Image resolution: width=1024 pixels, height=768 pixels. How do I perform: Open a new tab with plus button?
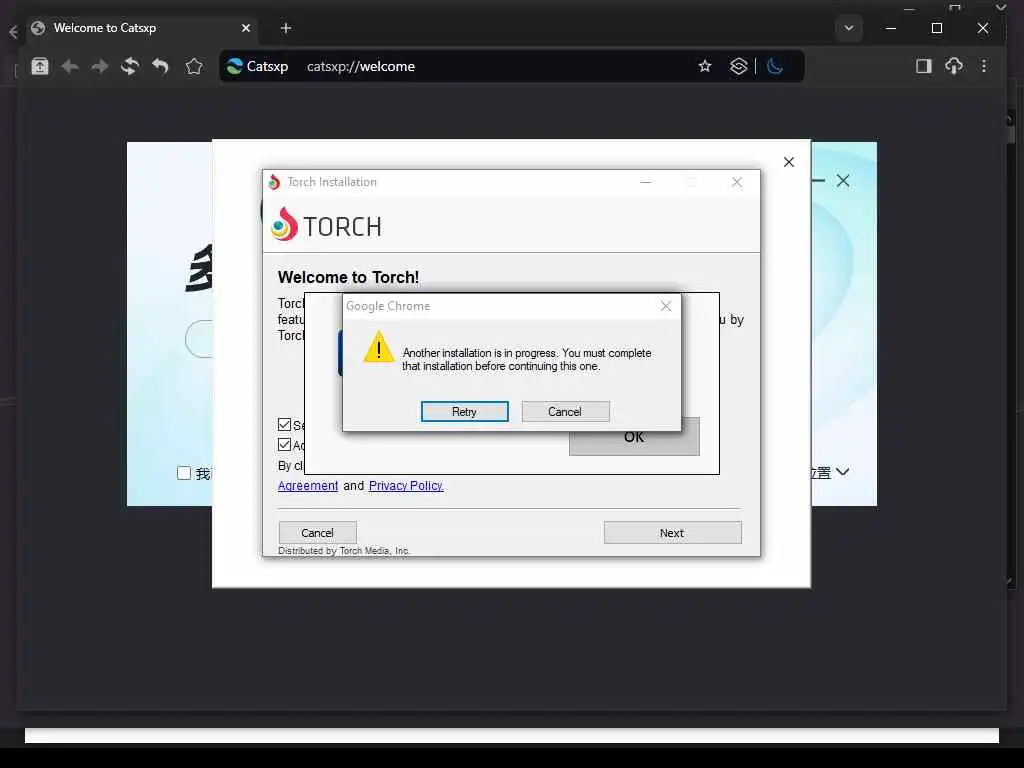[x=285, y=28]
